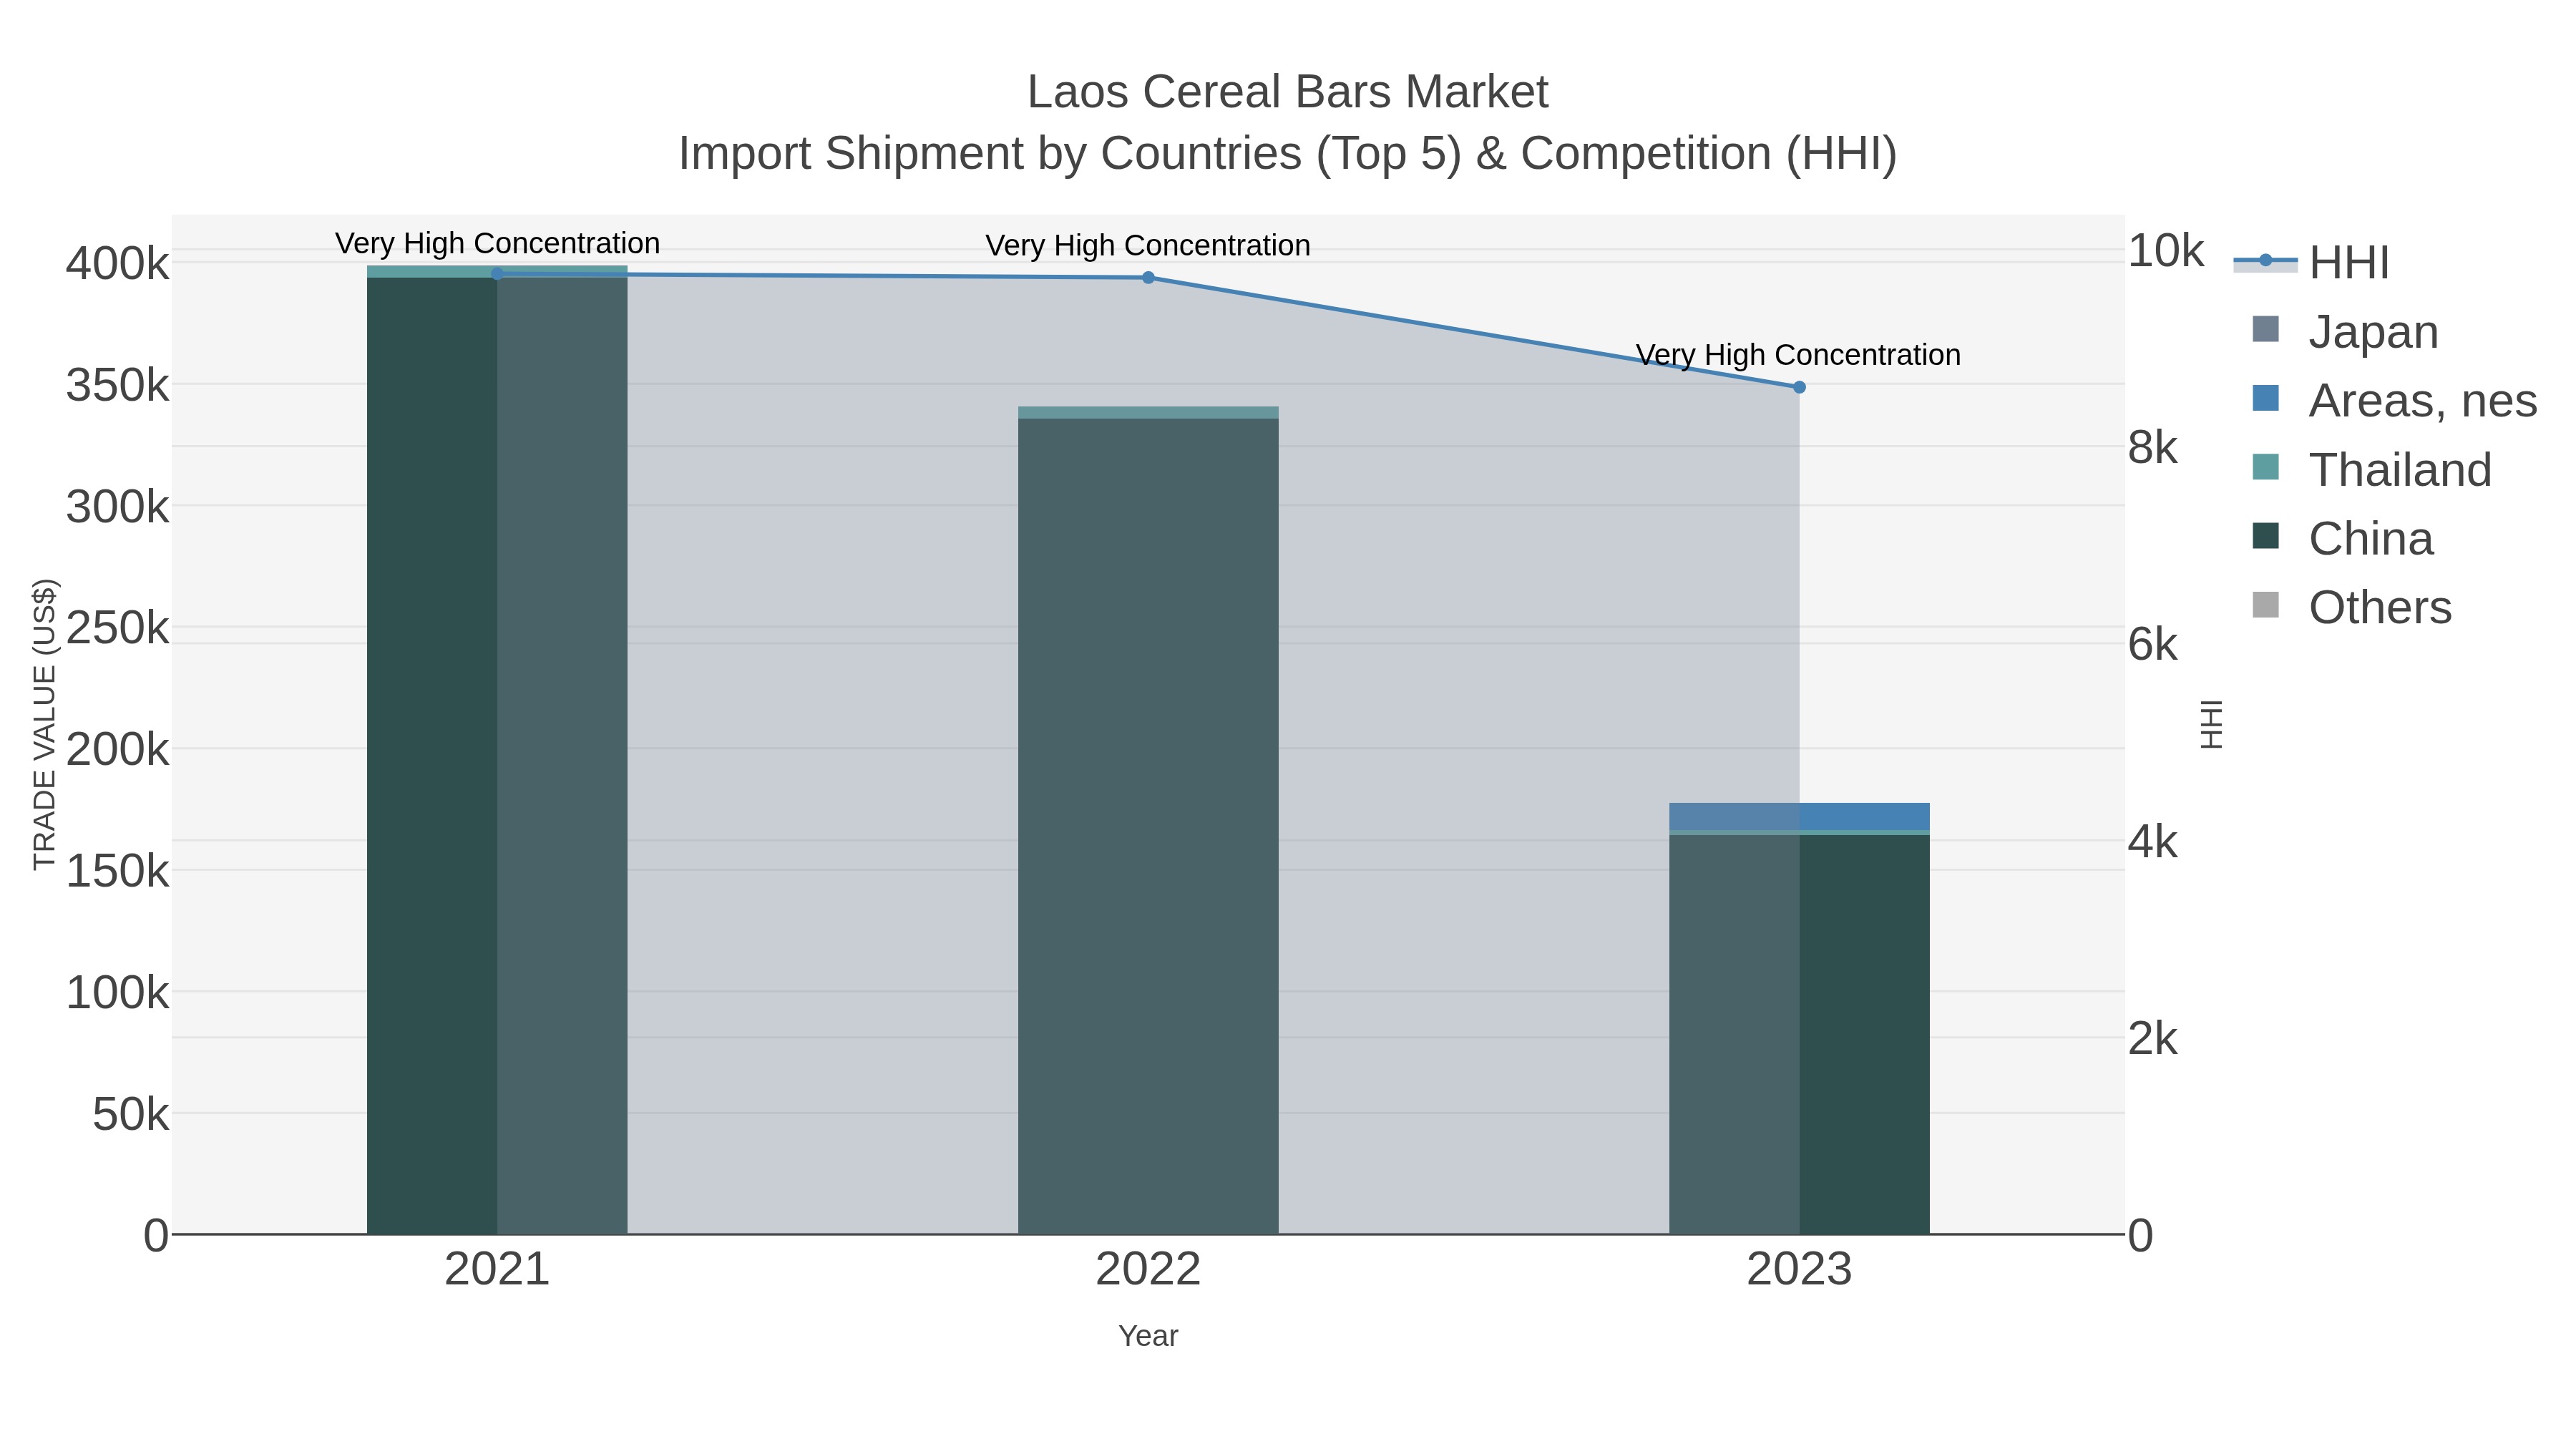The width and height of the screenshot is (2576, 1449).
Task: Toggle Others series in the legend
Action: pyautogui.click(x=2351, y=607)
